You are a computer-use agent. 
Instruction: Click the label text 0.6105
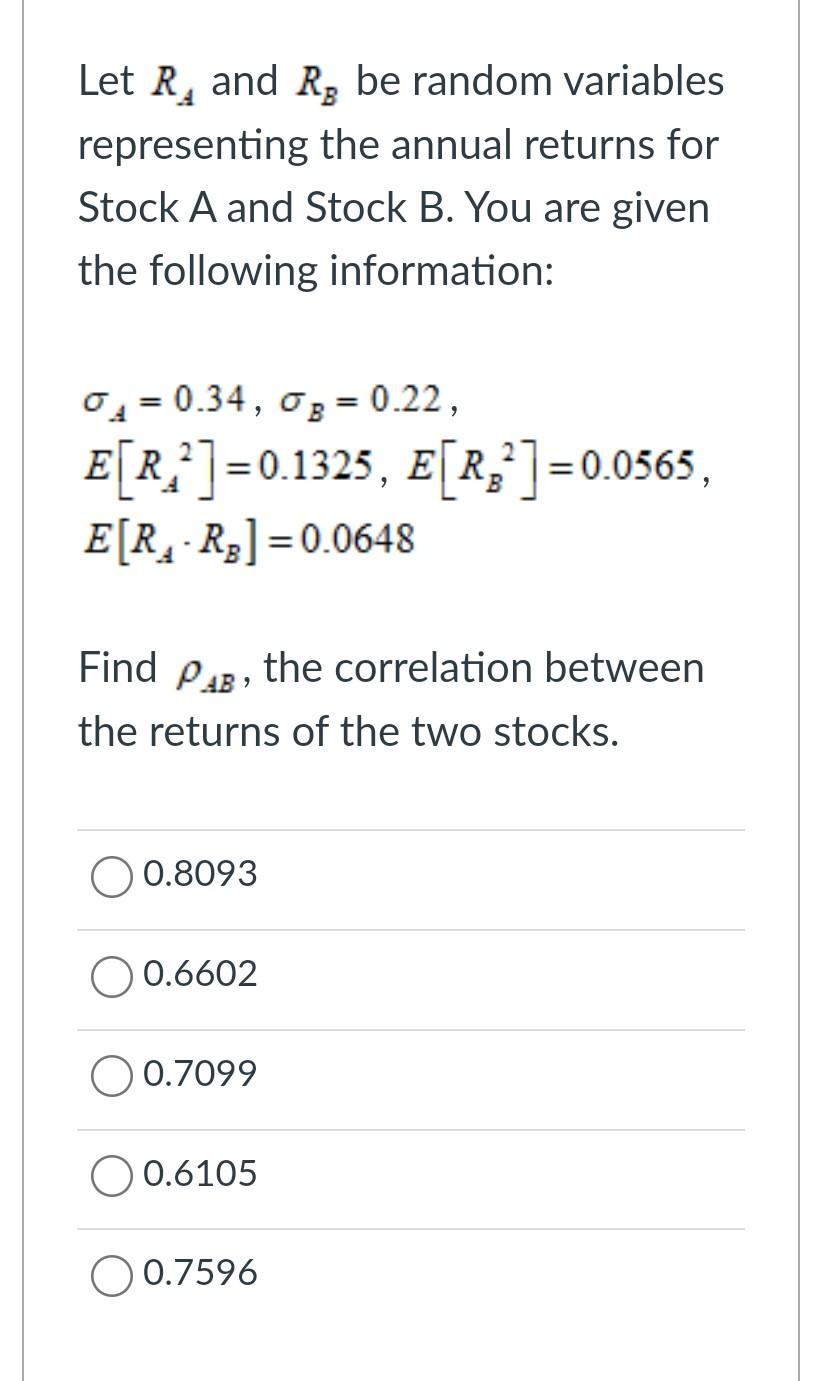pos(200,1174)
